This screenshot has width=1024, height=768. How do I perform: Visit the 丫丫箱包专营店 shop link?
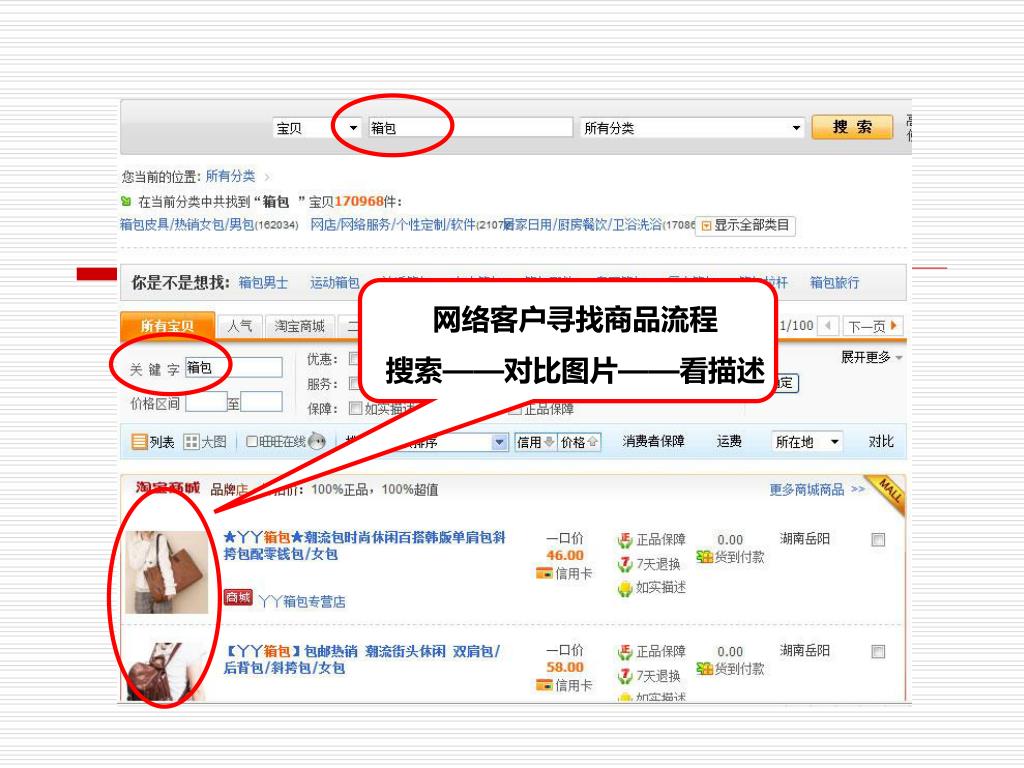click(x=302, y=601)
